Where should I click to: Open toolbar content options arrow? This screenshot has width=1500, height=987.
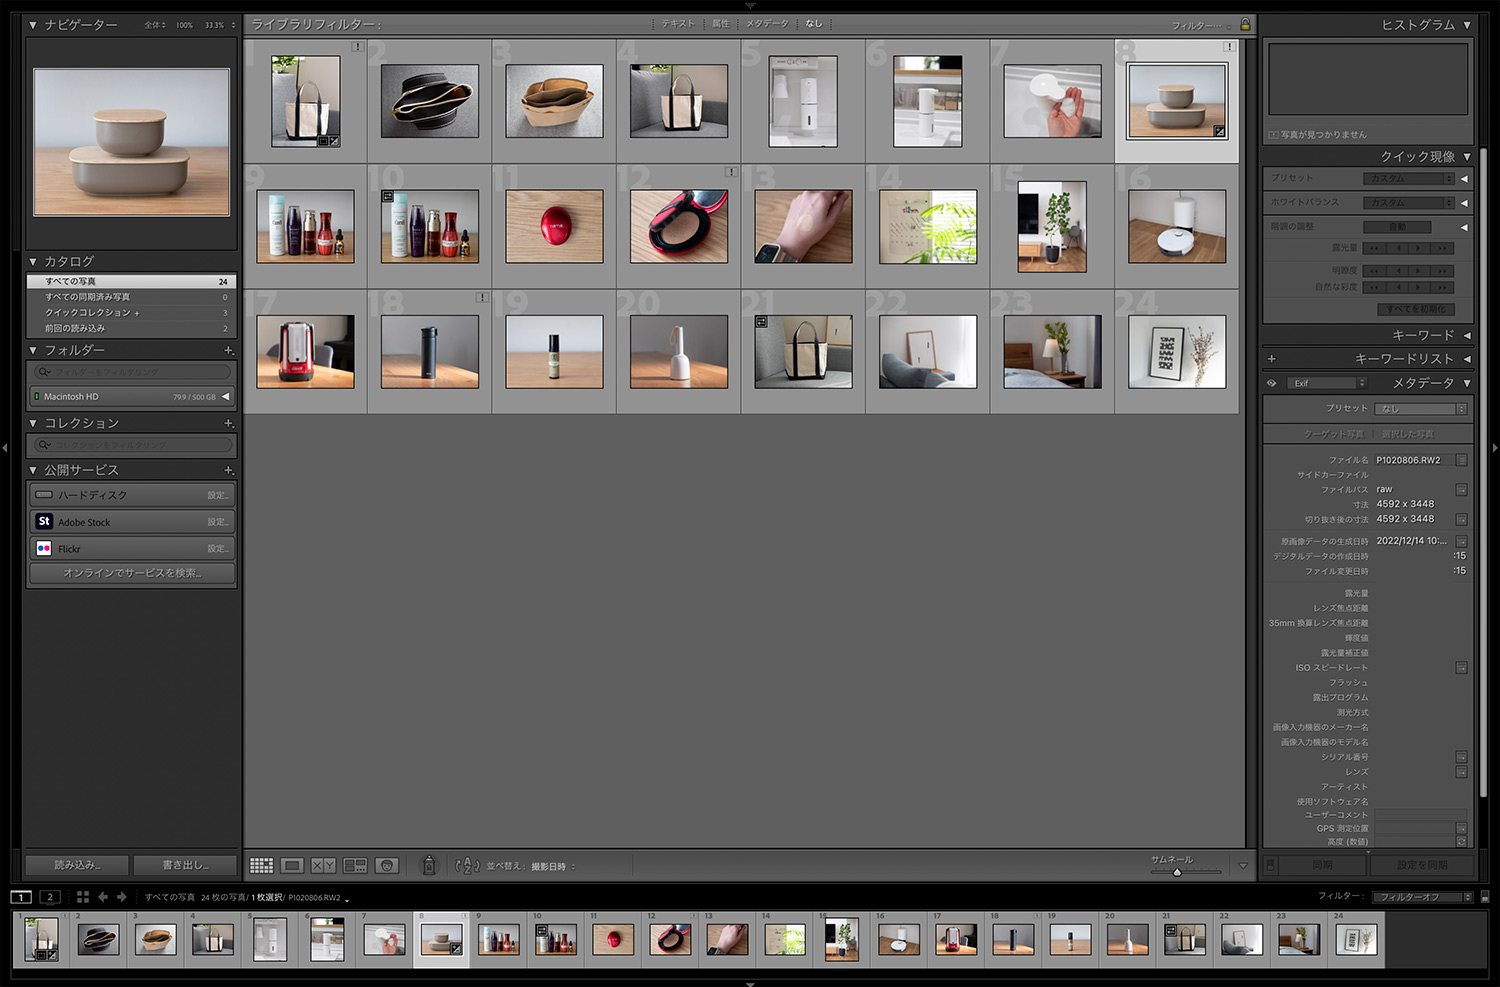[1243, 866]
